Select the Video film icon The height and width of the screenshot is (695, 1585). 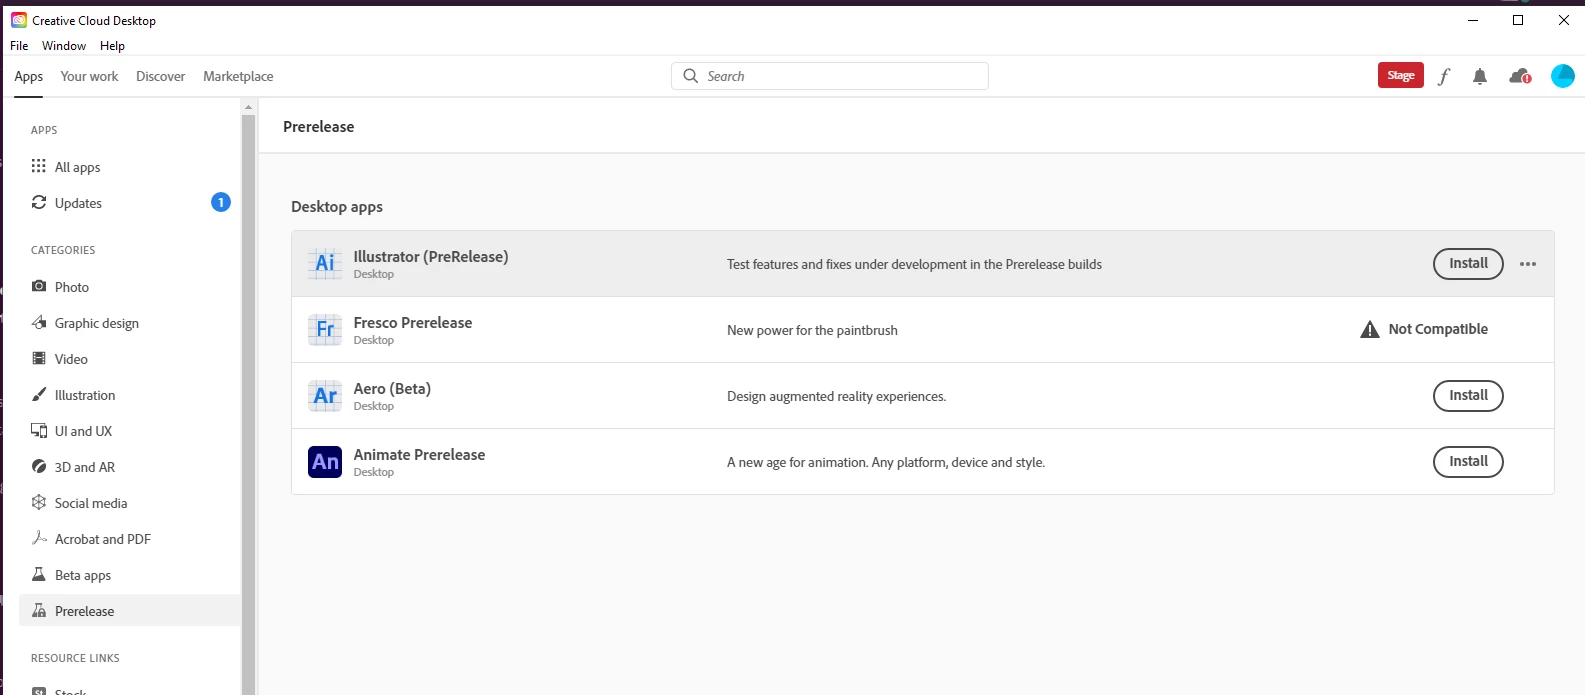click(39, 358)
